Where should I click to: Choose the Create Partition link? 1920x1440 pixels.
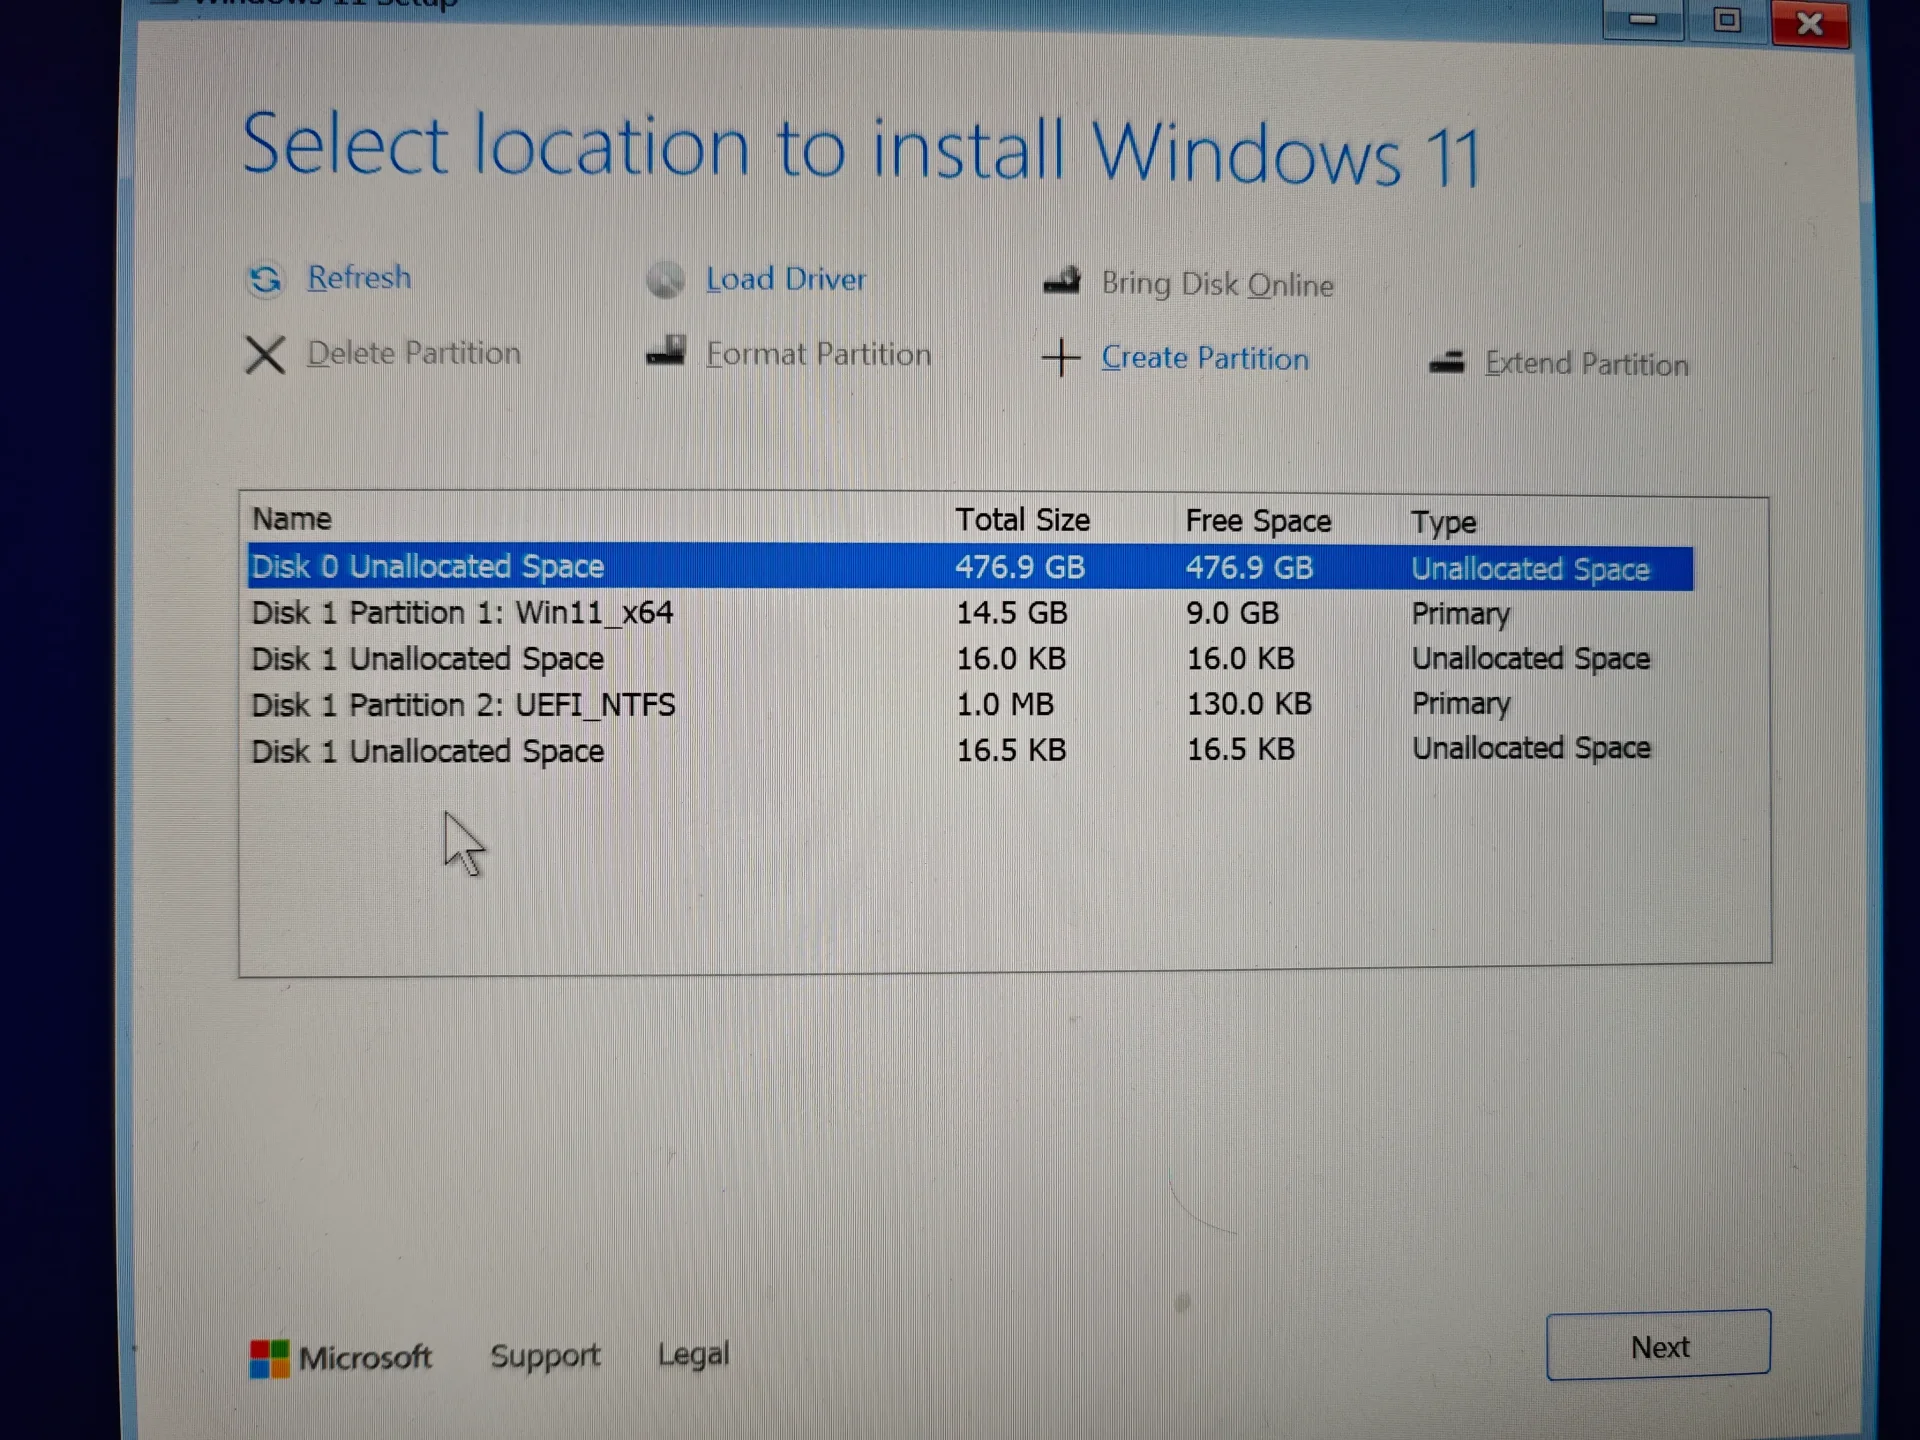1205,358
